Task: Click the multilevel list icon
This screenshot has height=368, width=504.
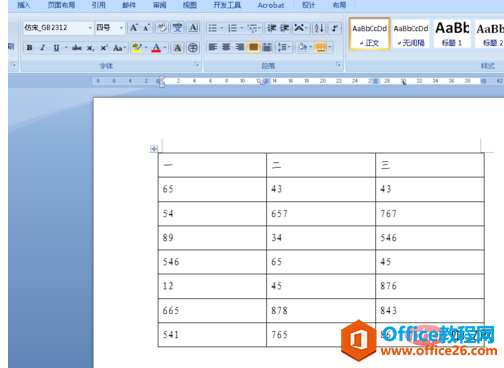Action: coord(252,28)
